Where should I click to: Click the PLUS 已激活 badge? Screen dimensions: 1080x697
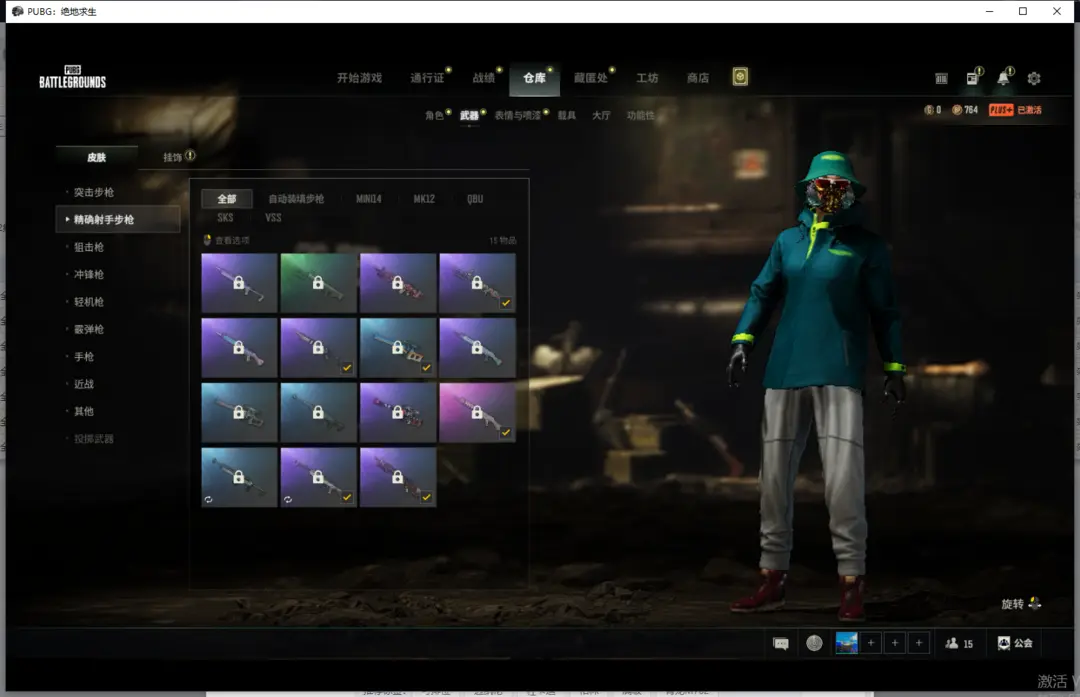click(1015, 110)
